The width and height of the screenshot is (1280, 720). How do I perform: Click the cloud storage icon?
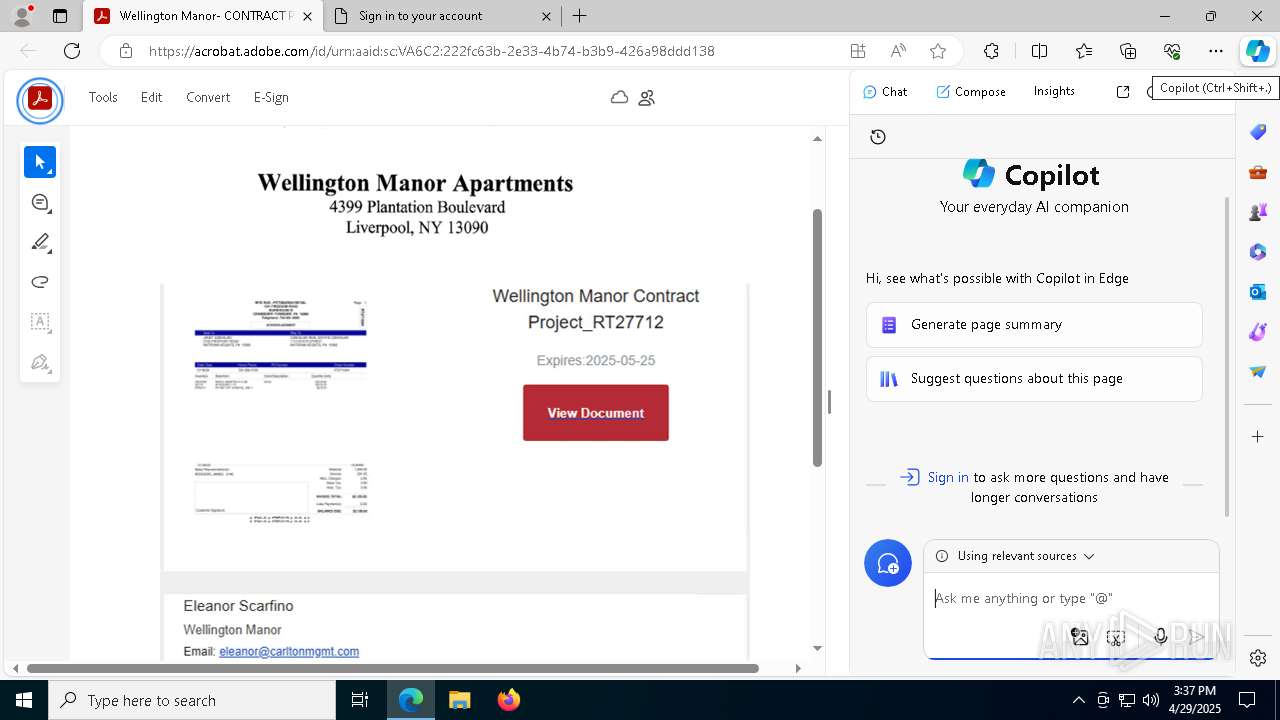pos(619,97)
